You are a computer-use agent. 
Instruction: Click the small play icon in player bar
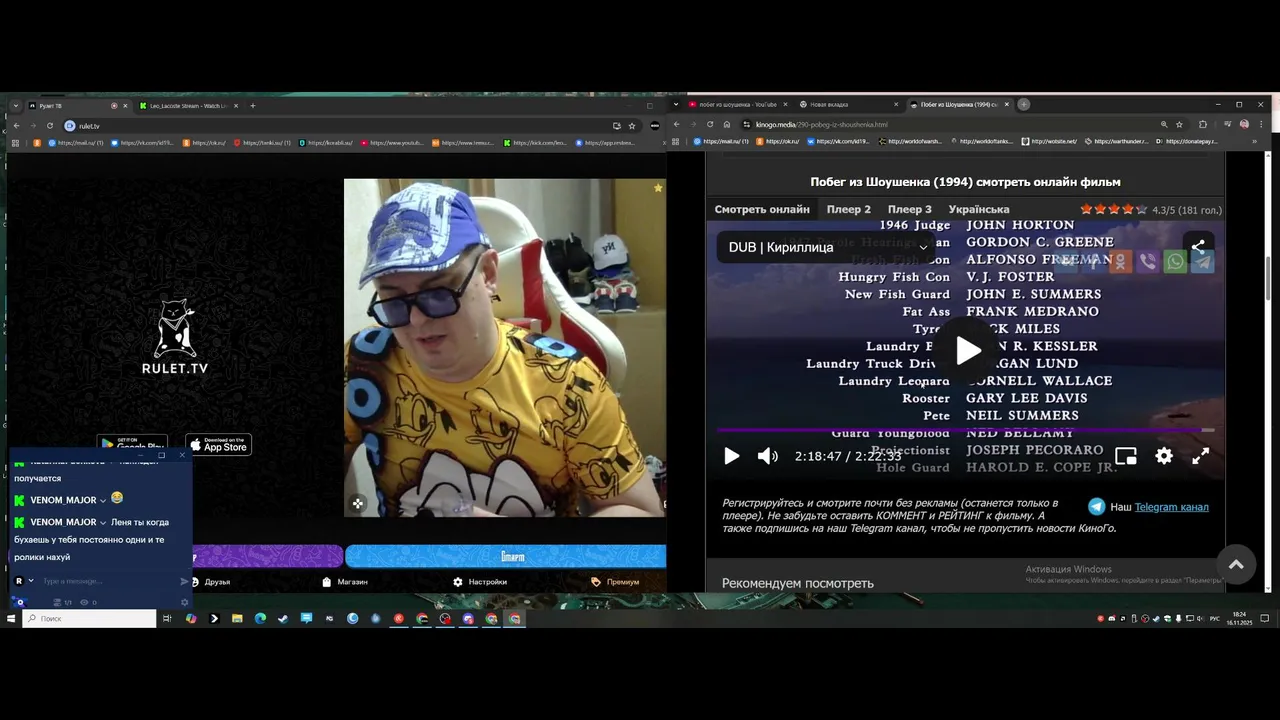click(x=732, y=456)
